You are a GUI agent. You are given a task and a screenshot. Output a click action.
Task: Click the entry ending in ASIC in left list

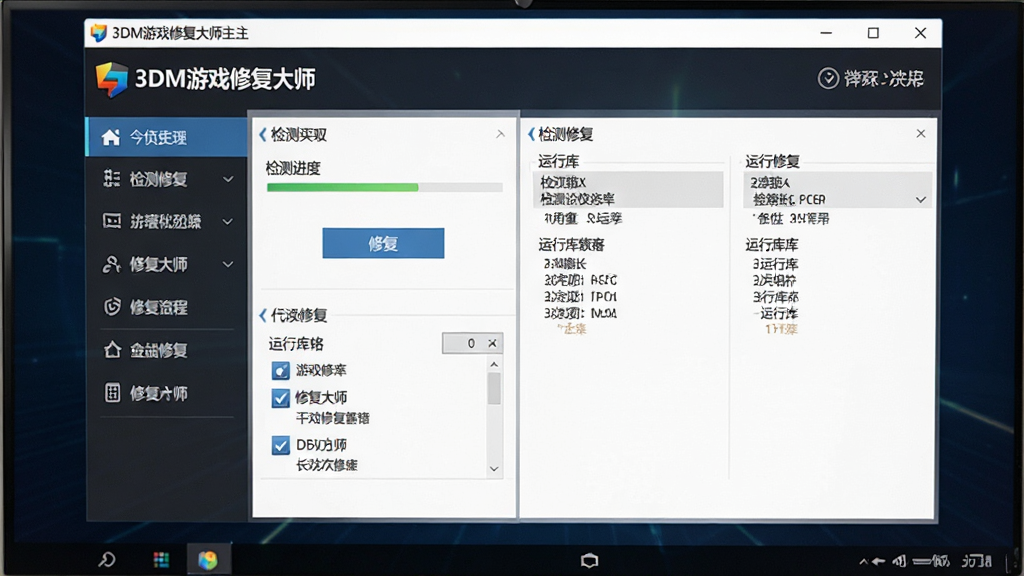tap(581, 280)
